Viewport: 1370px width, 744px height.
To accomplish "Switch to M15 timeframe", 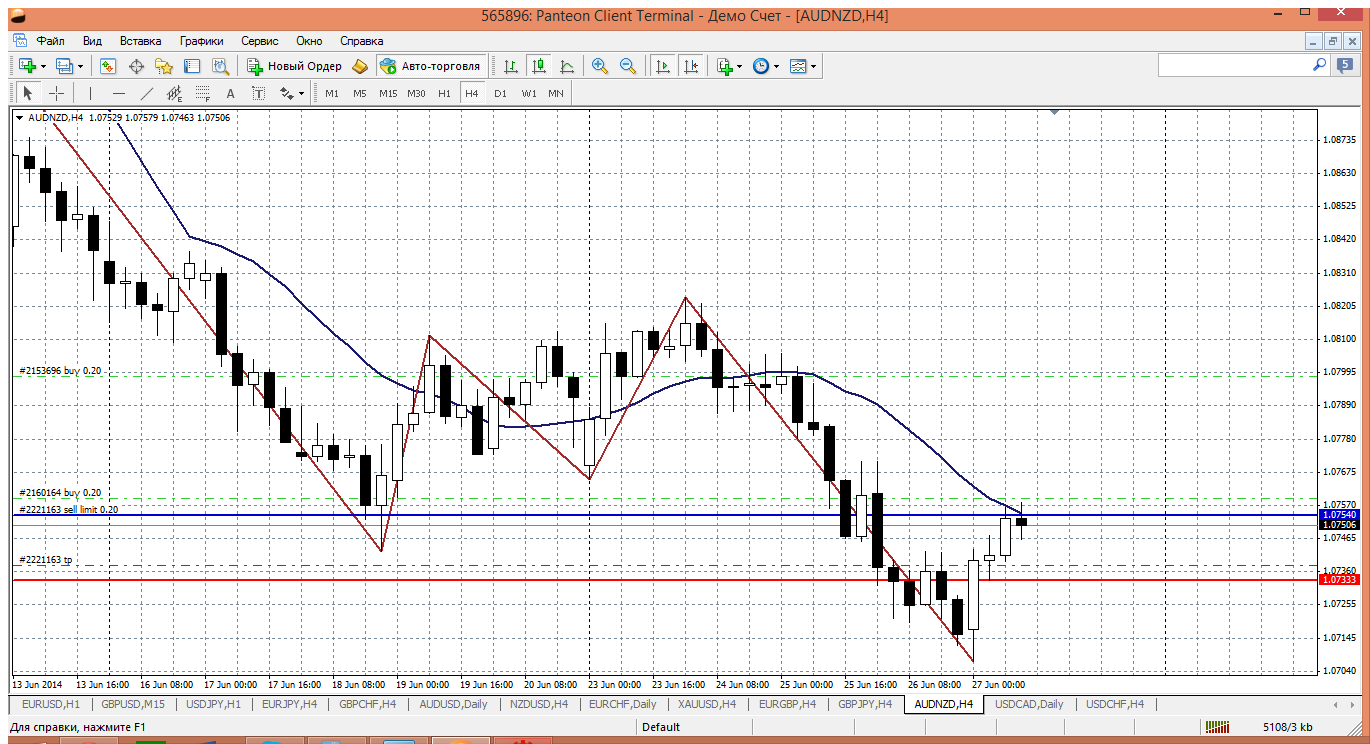I will pos(388,93).
